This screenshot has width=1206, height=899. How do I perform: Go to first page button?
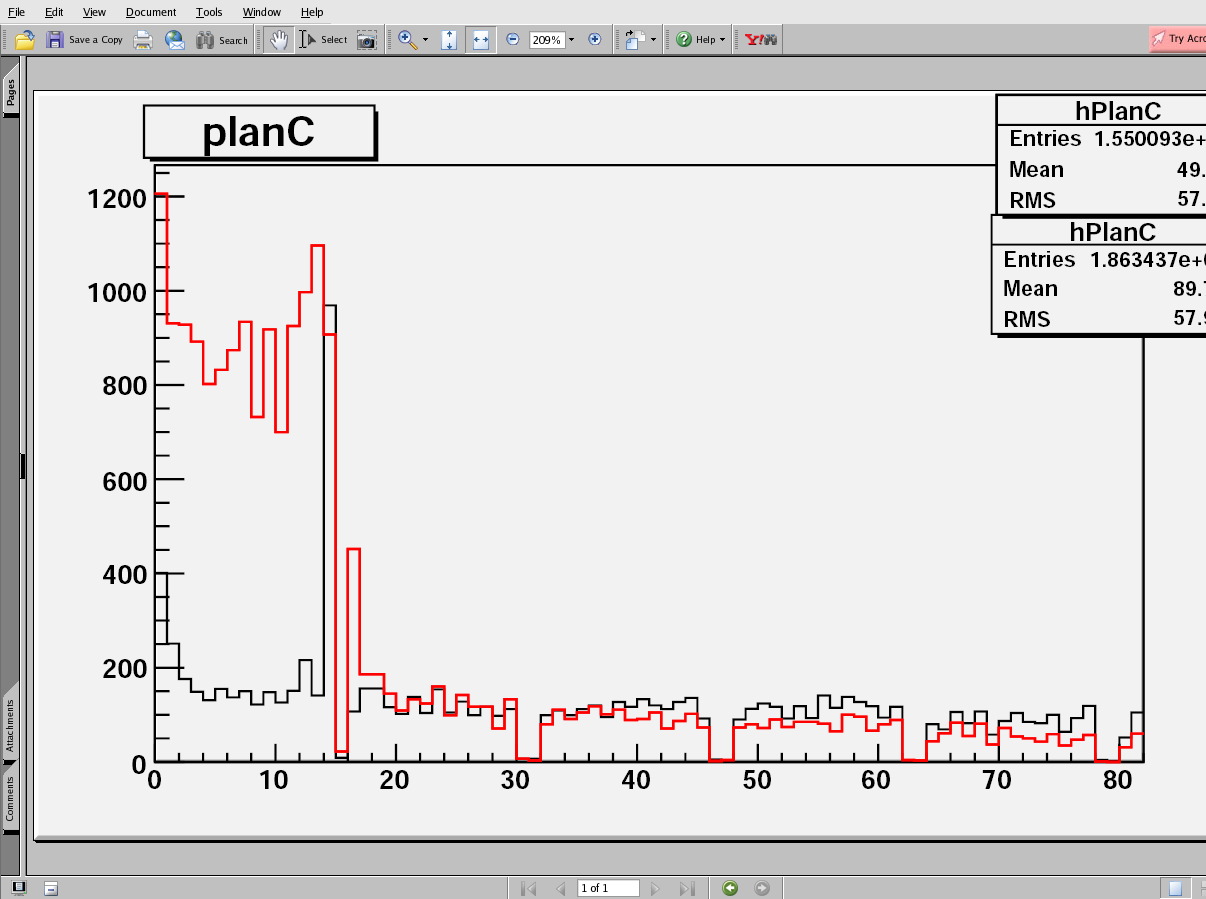[529, 888]
